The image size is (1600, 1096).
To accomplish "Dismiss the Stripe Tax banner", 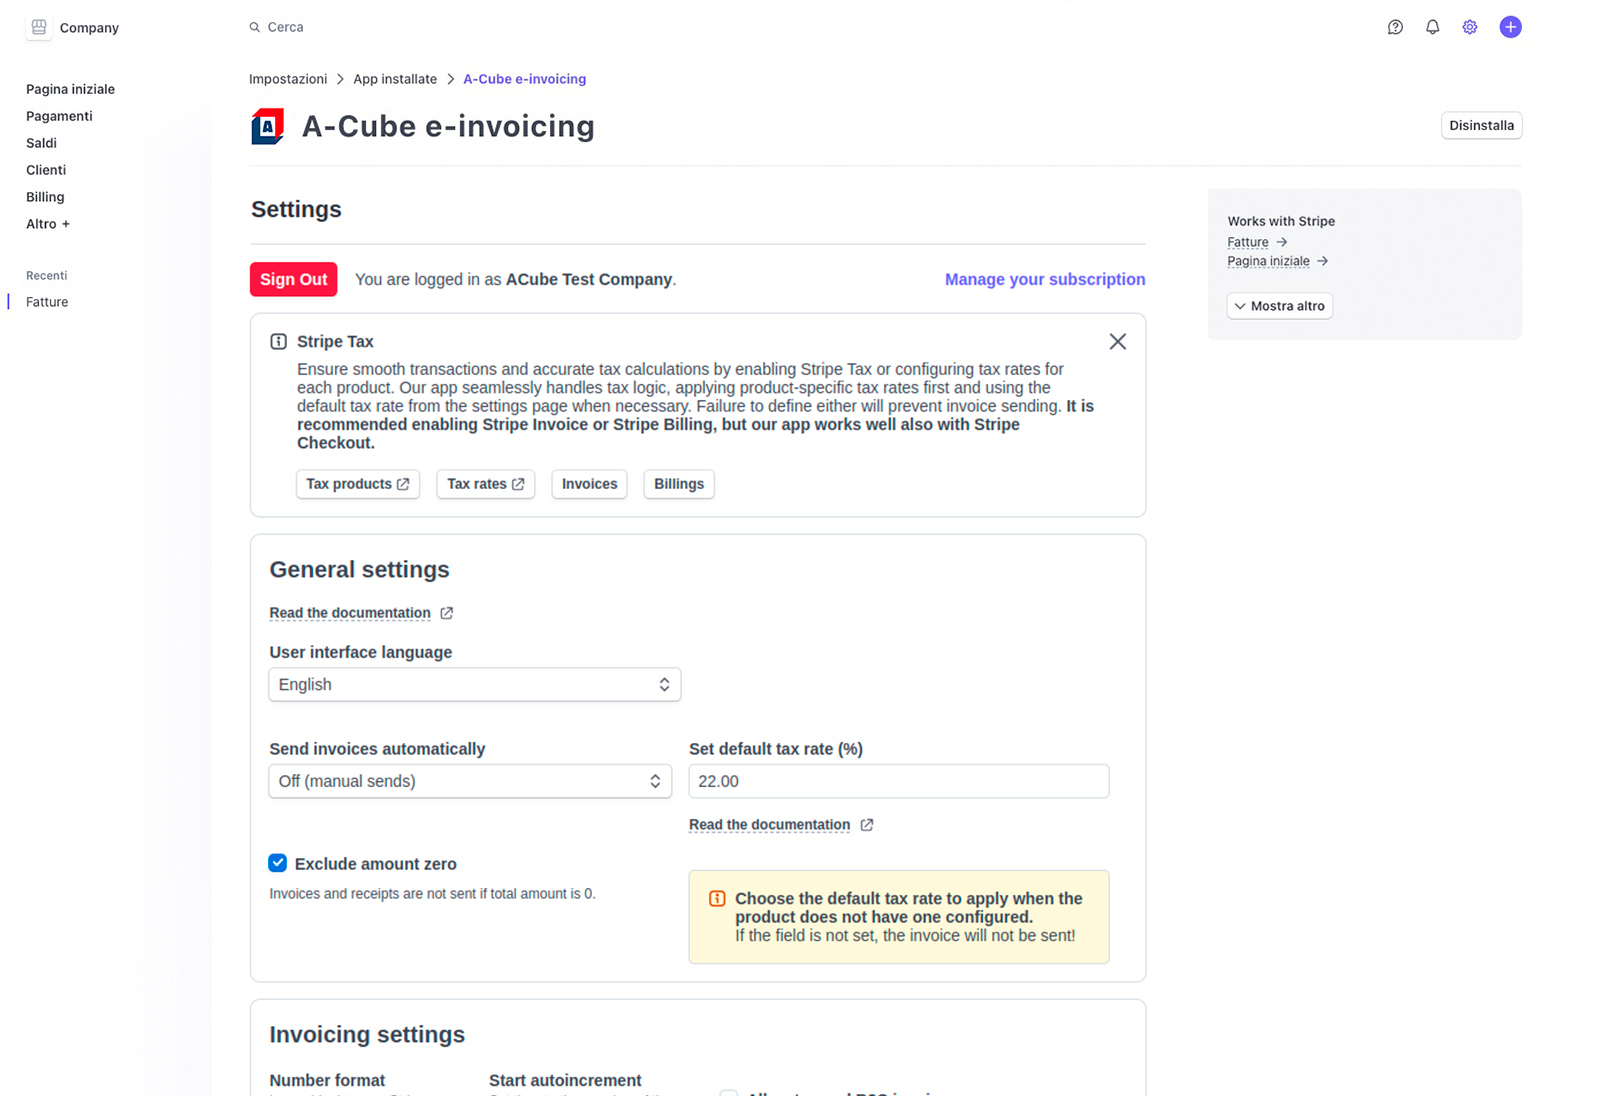I will 1117,341.
